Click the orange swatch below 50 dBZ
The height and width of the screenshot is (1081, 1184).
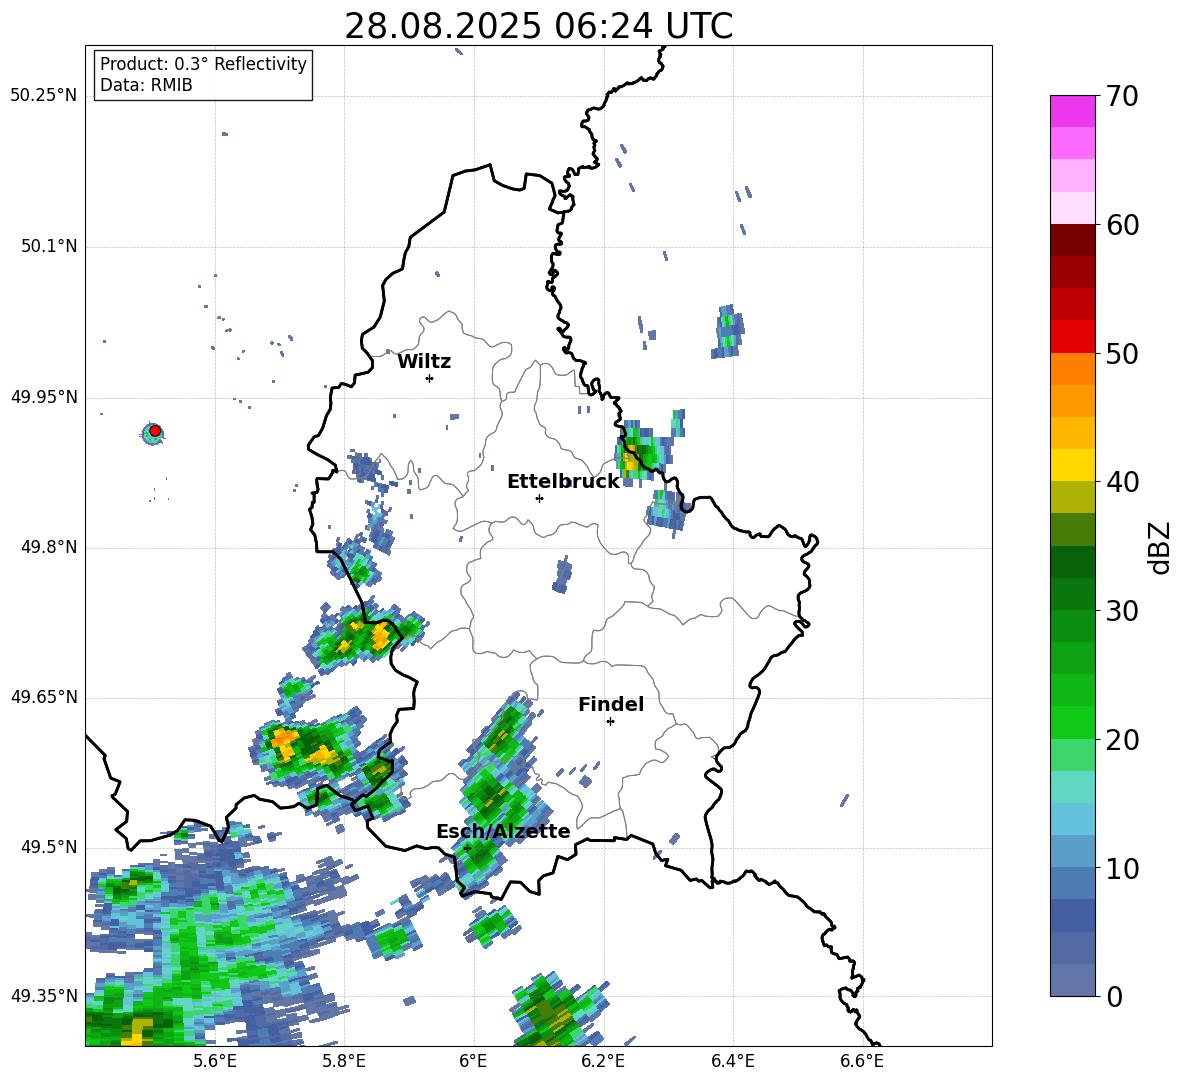(x=1072, y=369)
